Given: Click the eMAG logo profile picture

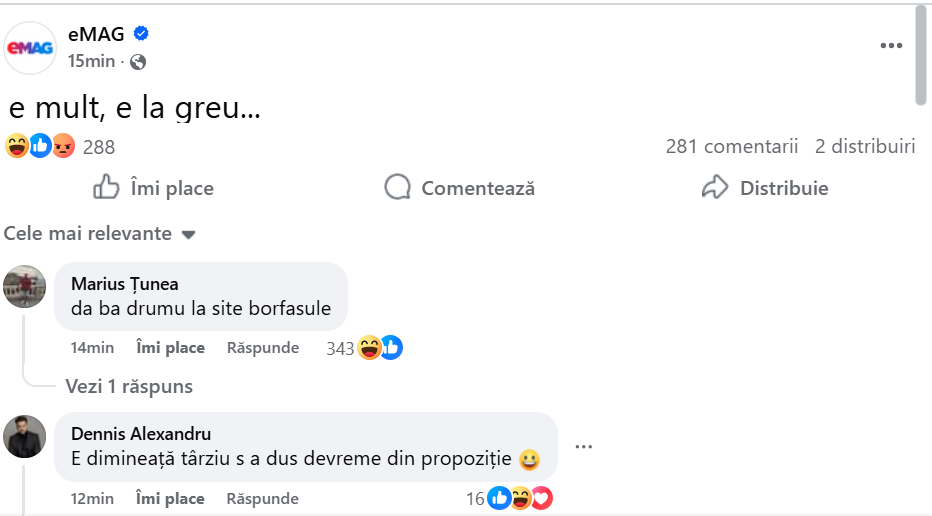Looking at the screenshot, I should [x=30, y=47].
